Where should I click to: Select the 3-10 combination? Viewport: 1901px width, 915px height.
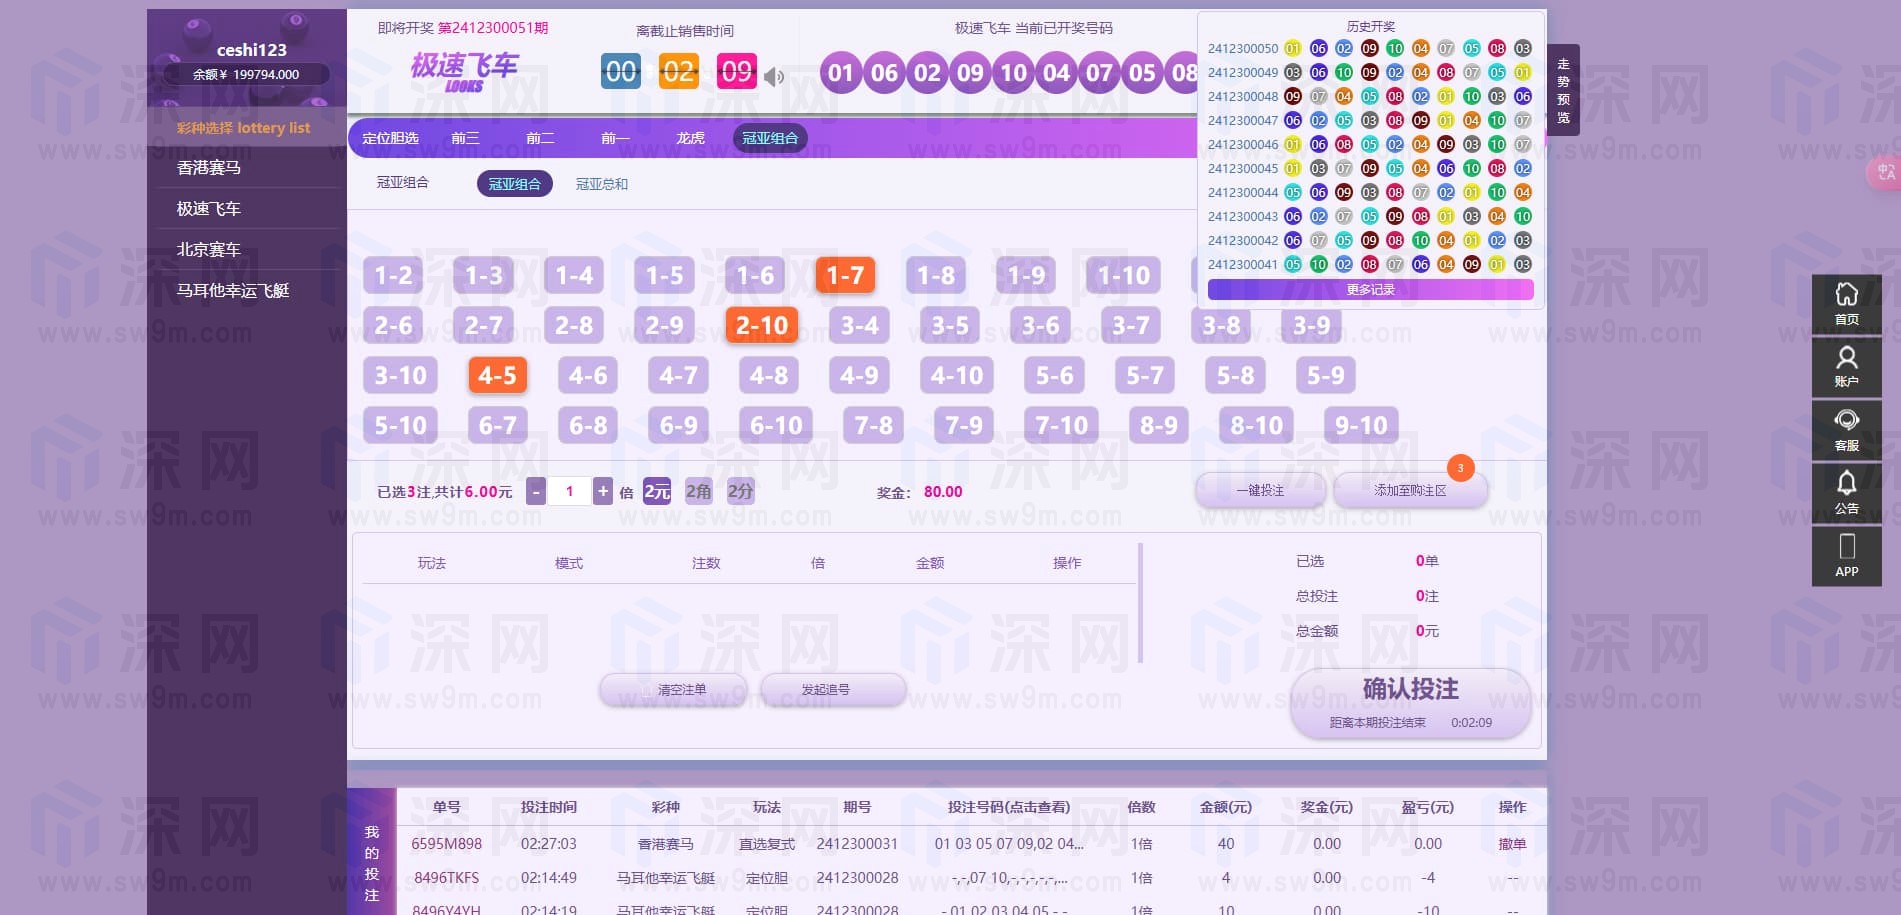(x=400, y=375)
